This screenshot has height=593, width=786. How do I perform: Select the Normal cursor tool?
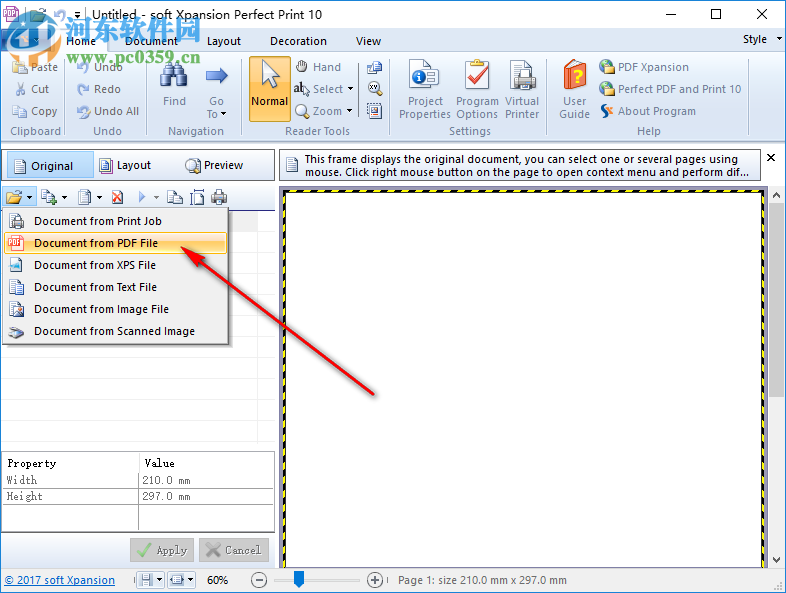point(270,89)
